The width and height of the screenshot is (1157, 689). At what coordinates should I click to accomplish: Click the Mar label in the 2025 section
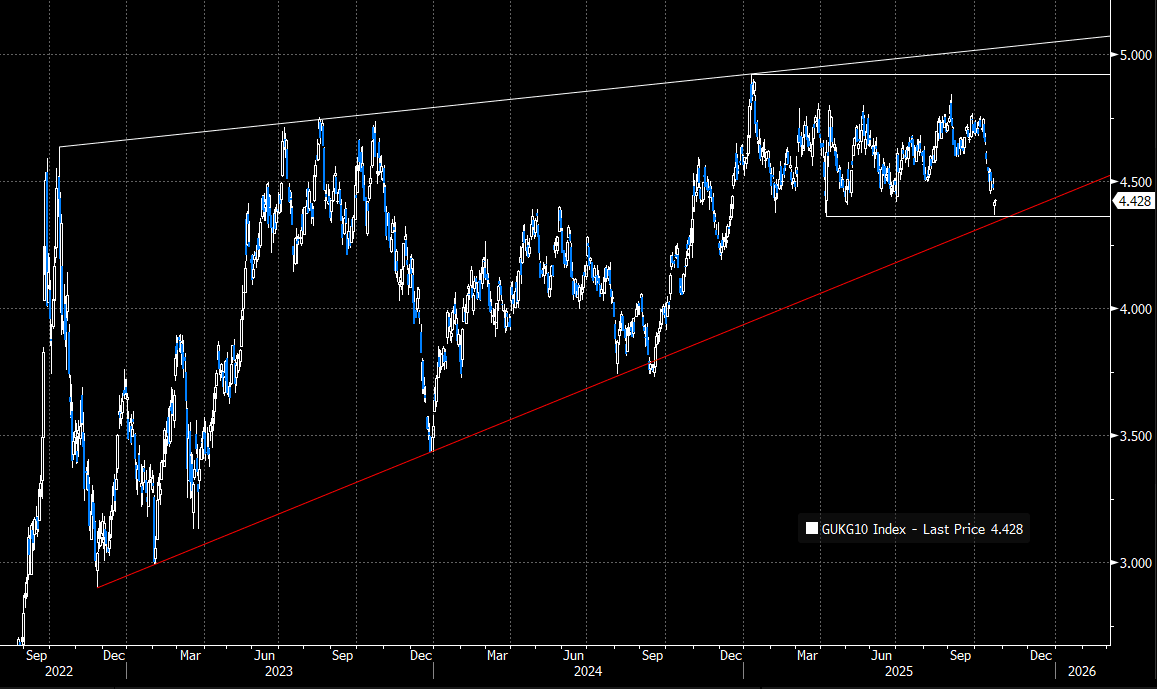pos(808,655)
